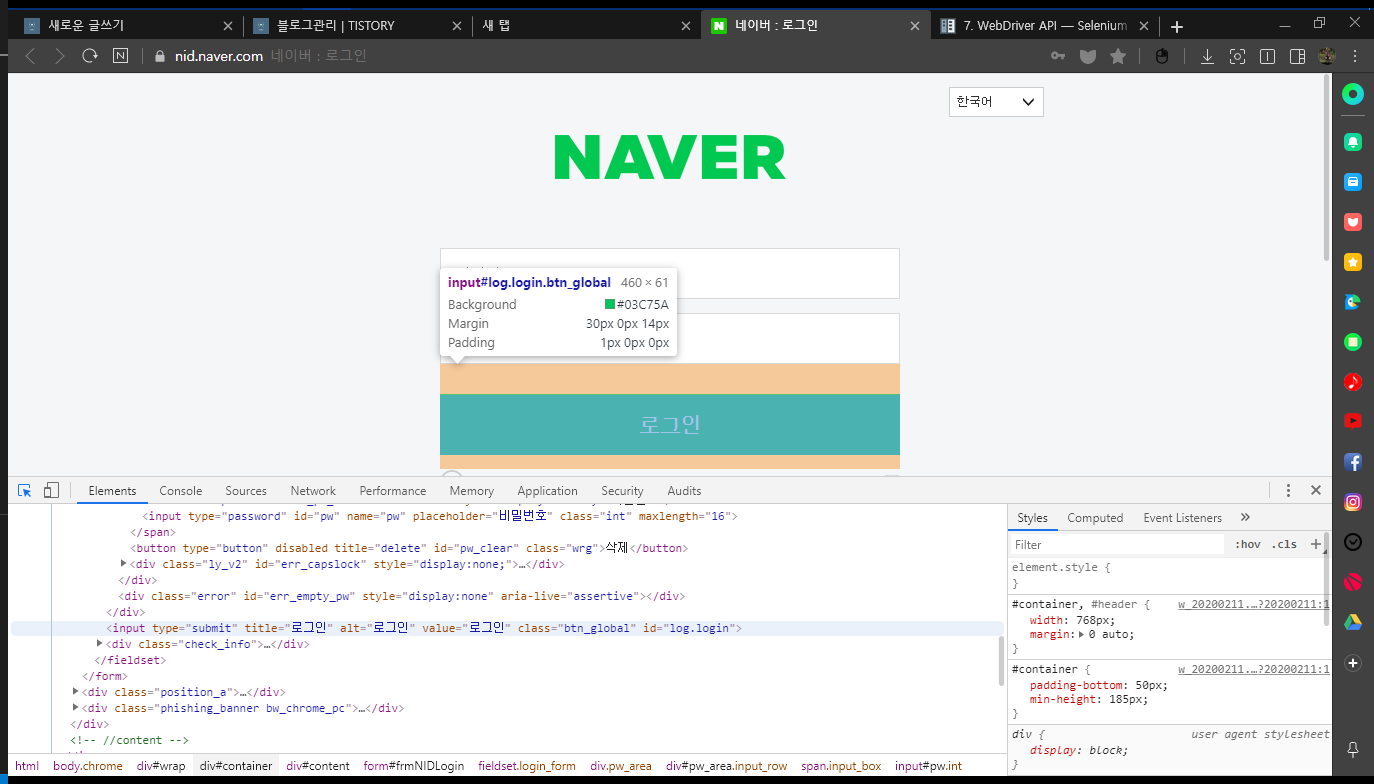1374x784 pixels.
Task: Add a new sidebar item with plus icon
Action: pos(1353,662)
